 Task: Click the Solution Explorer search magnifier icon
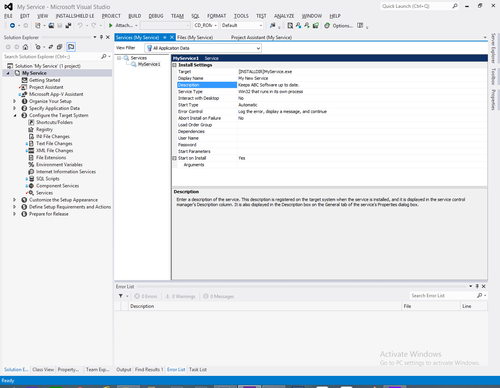[104, 57]
